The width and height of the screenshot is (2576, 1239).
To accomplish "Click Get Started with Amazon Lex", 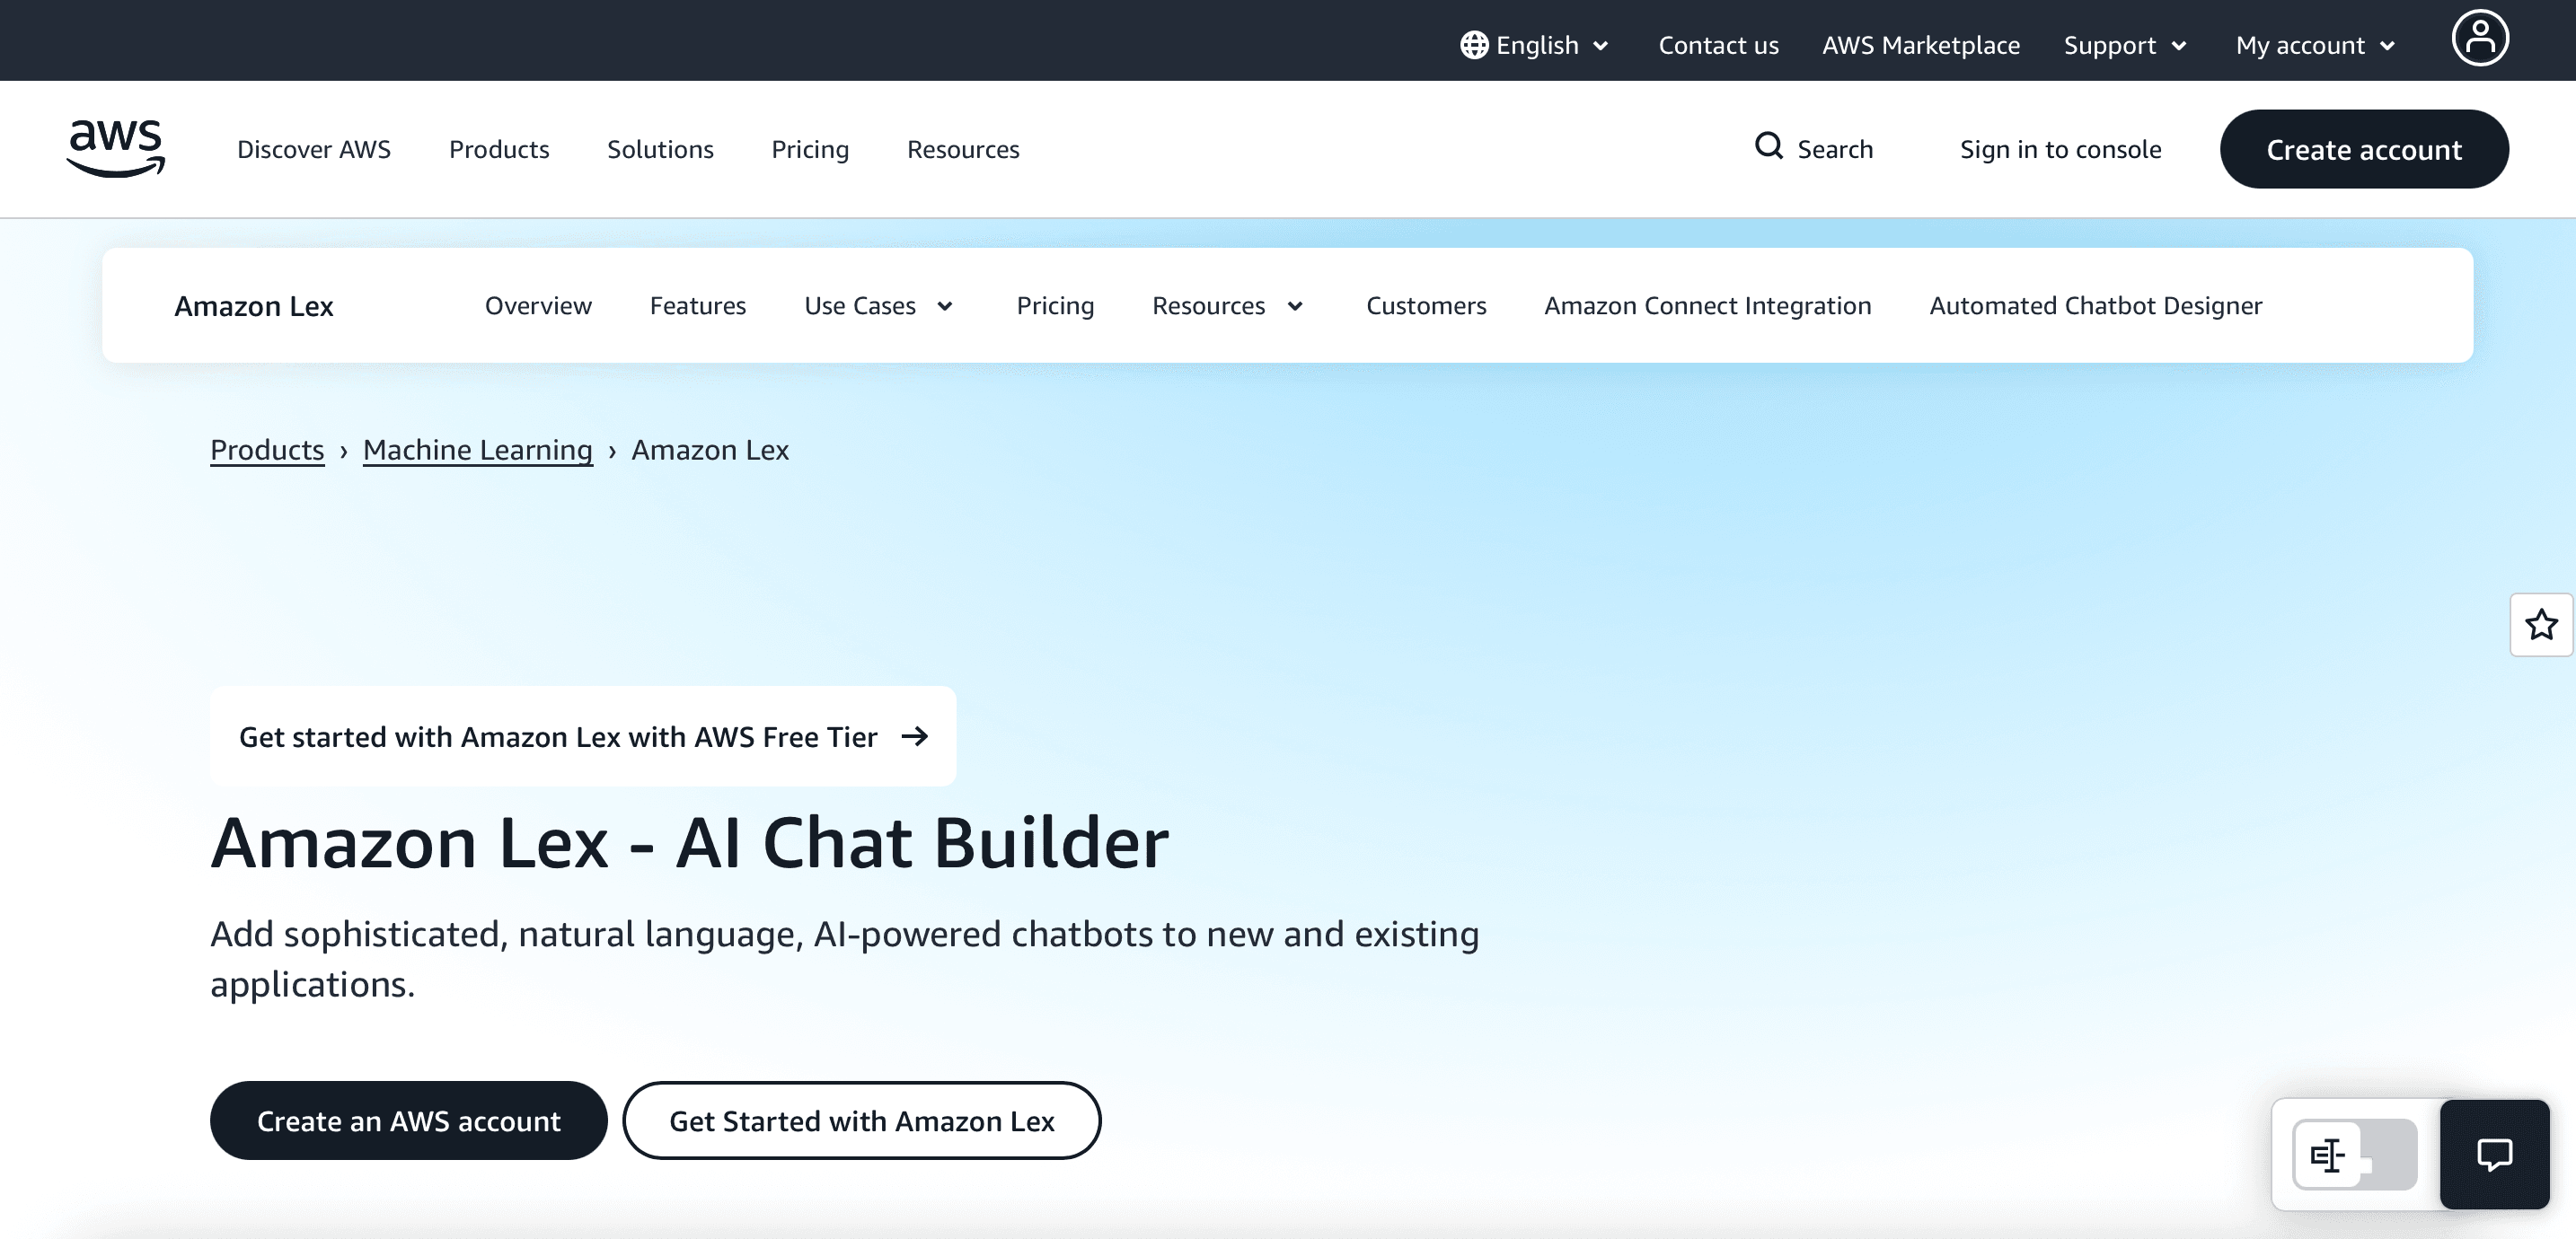I will [x=862, y=1120].
